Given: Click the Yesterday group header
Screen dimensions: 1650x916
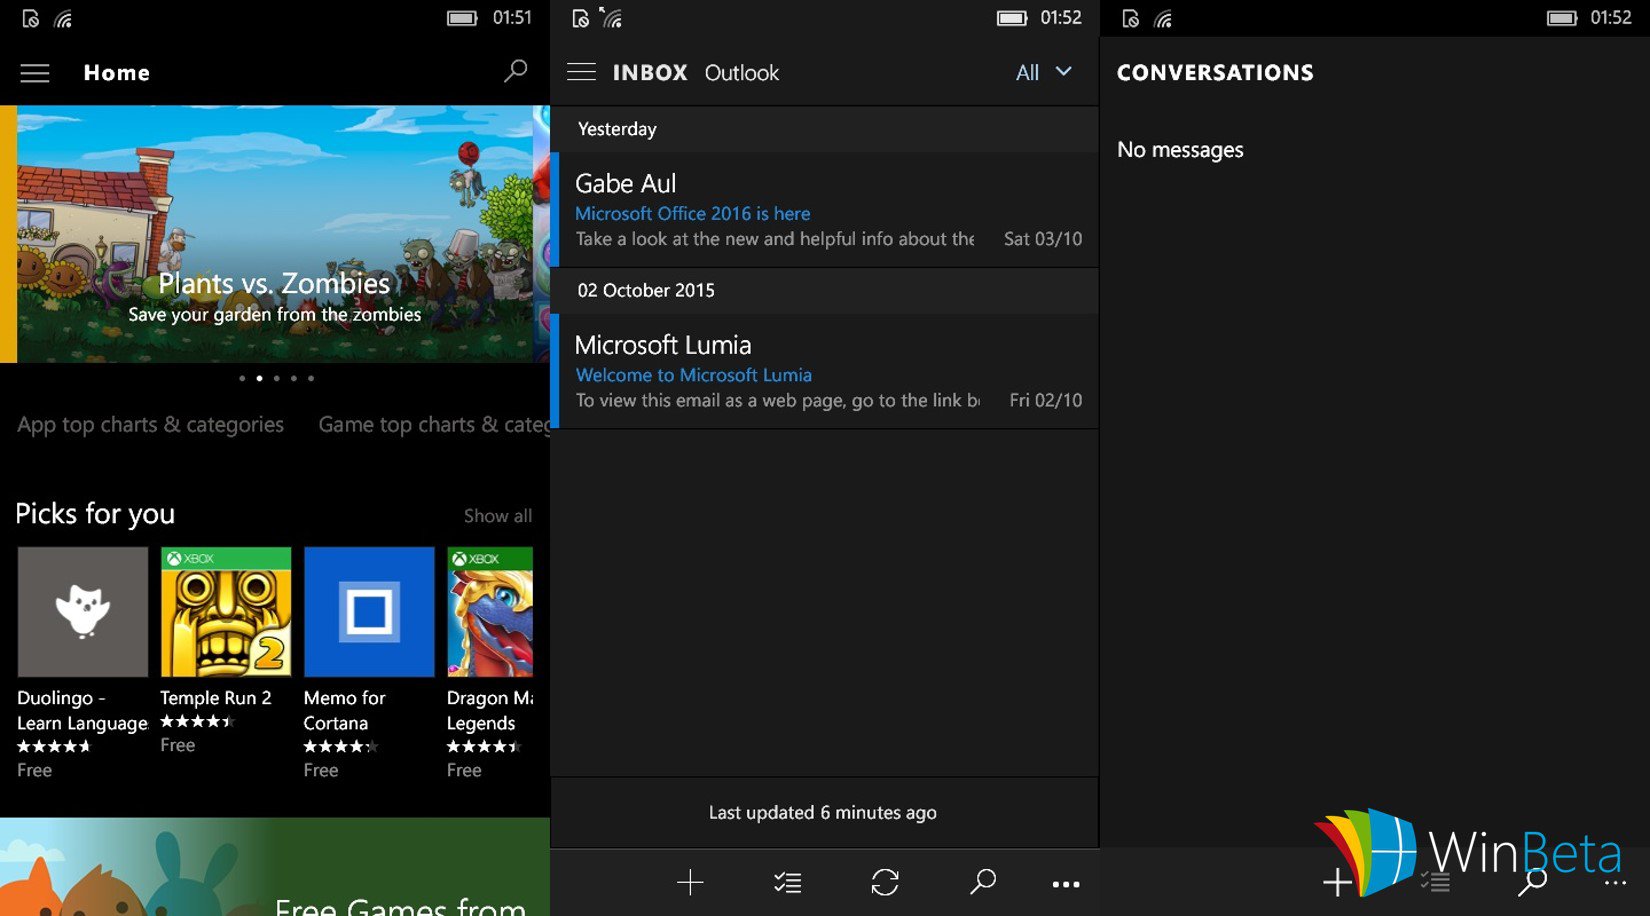Looking at the screenshot, I should pos(825,129).
